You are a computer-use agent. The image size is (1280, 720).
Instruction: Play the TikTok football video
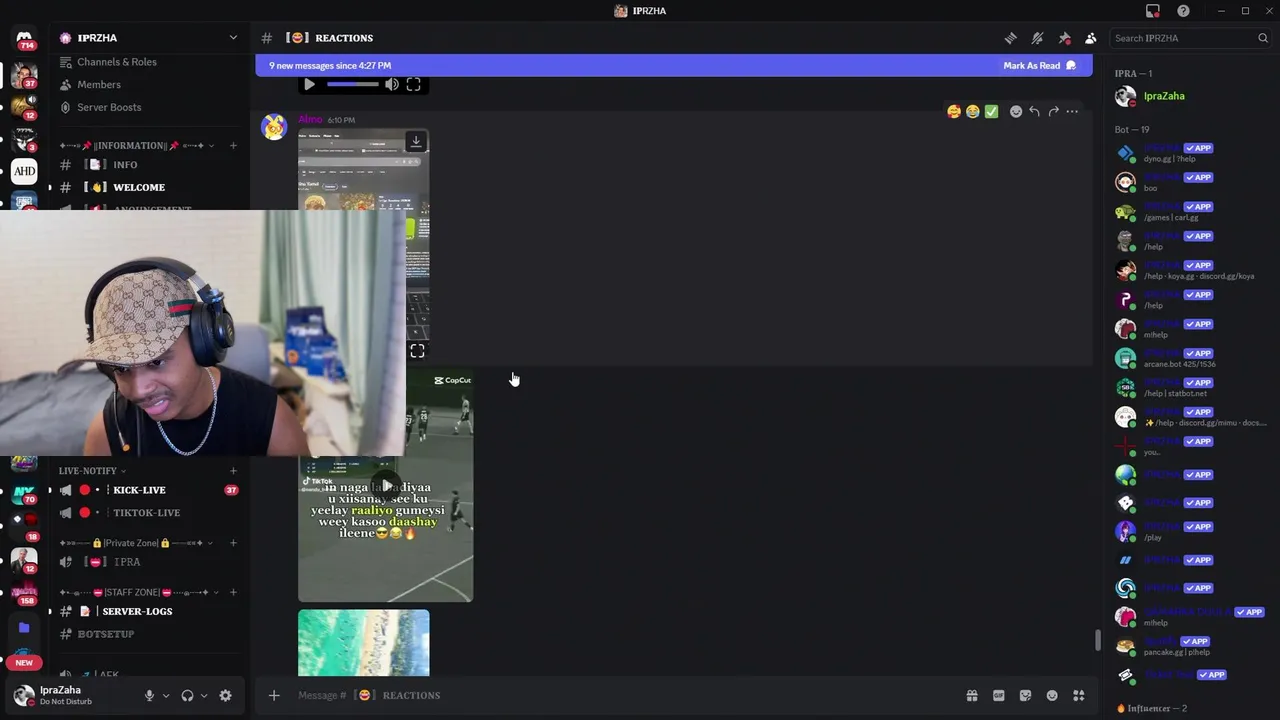[x=387, y=487]
